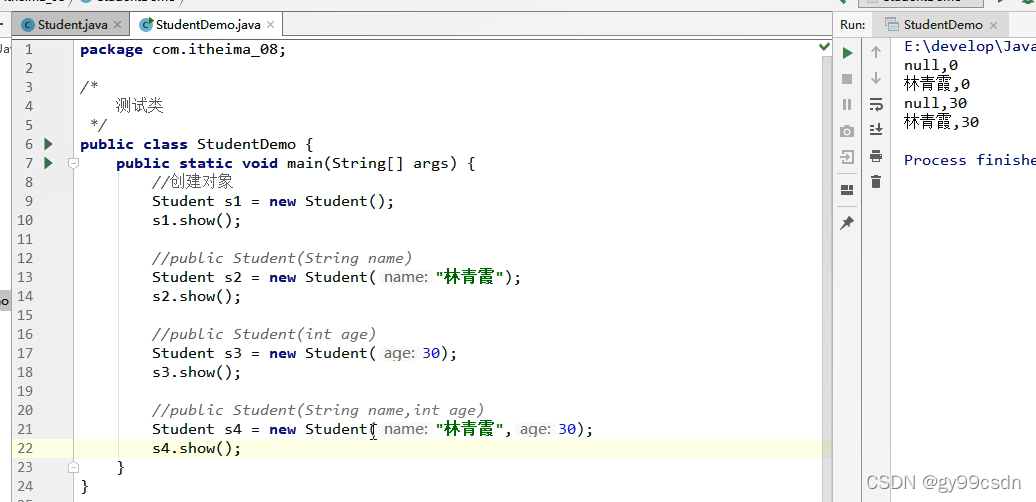Click the run gutter icon on line 7
The image size is (1036, 502).
click(48, 162)
